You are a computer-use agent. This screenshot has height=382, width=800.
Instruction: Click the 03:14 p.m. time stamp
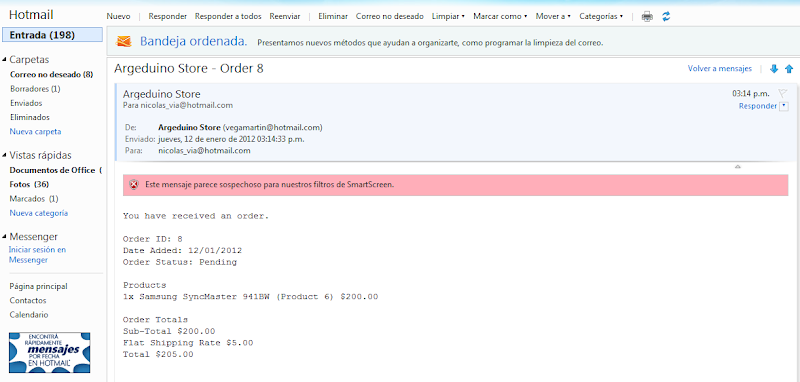[x=751, y=93]
